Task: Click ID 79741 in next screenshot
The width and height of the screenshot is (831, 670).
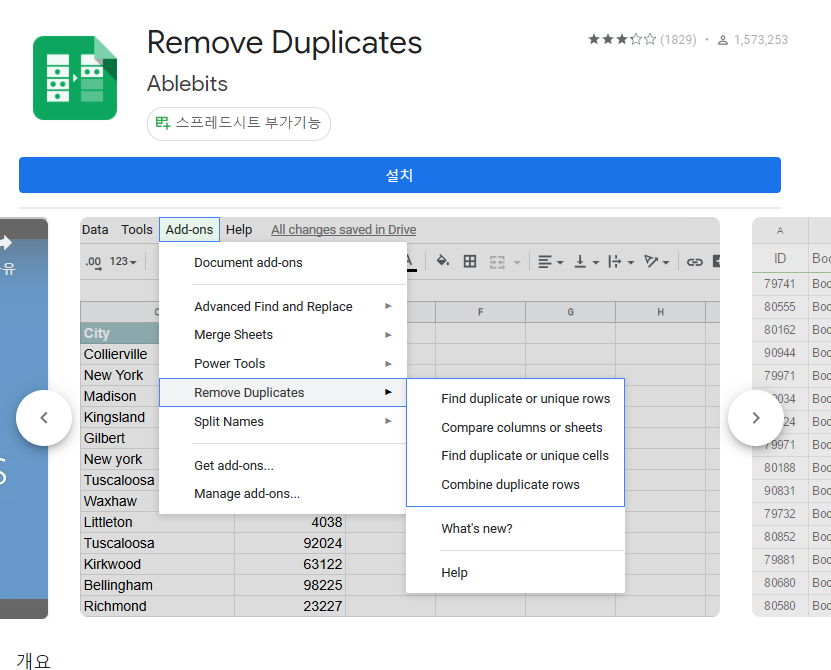Action: point(780,284)
